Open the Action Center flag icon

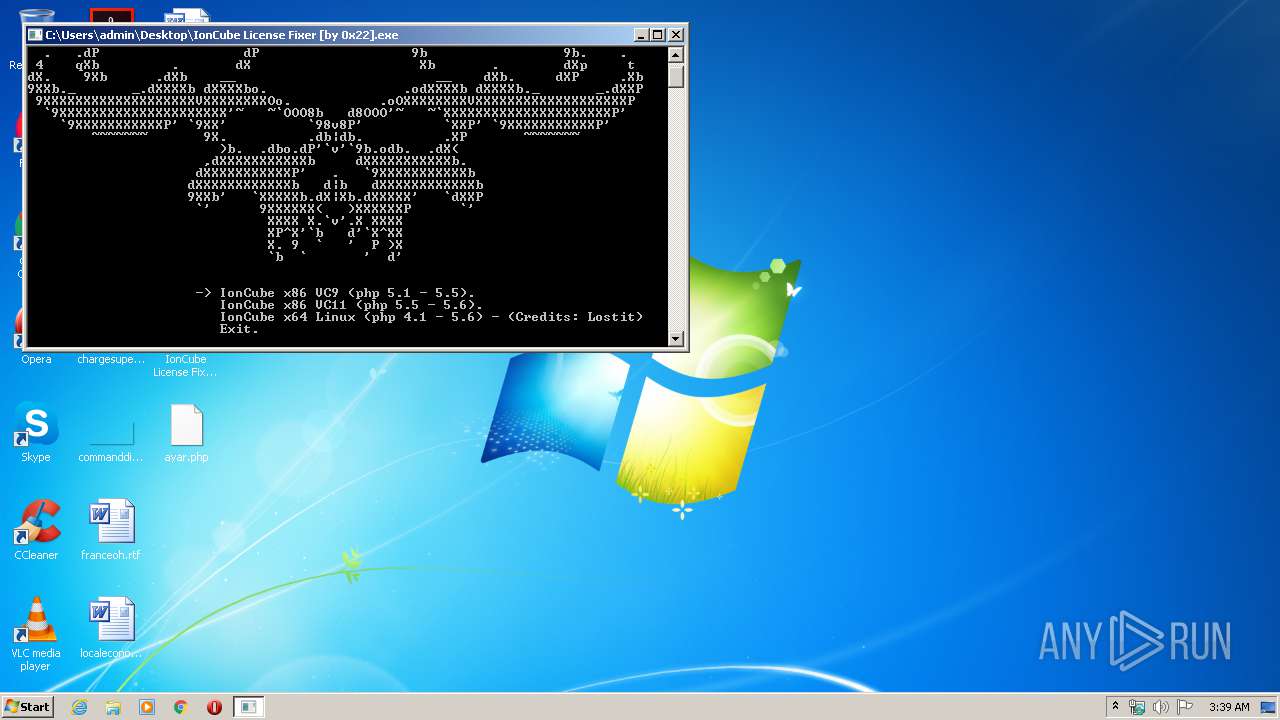tap(1185, 707)
